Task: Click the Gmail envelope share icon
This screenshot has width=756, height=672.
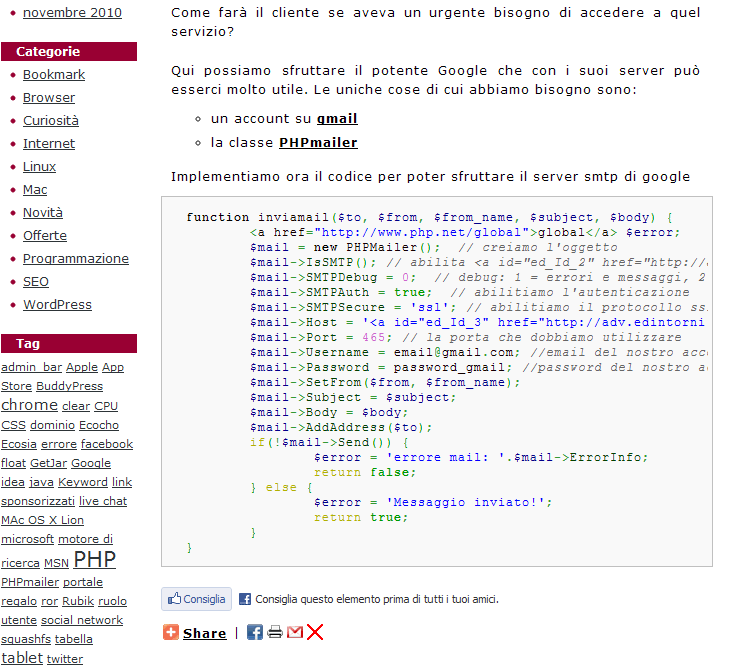Action: coord(295,632)
